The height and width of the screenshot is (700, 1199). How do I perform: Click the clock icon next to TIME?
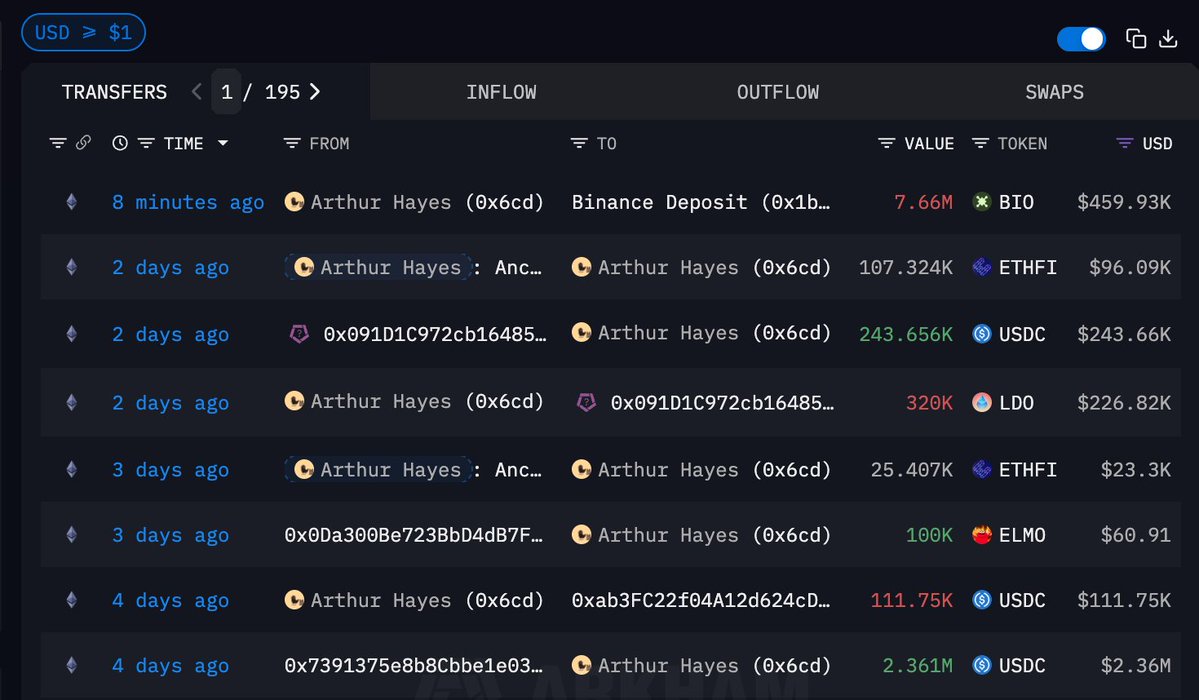click(120, 143)
